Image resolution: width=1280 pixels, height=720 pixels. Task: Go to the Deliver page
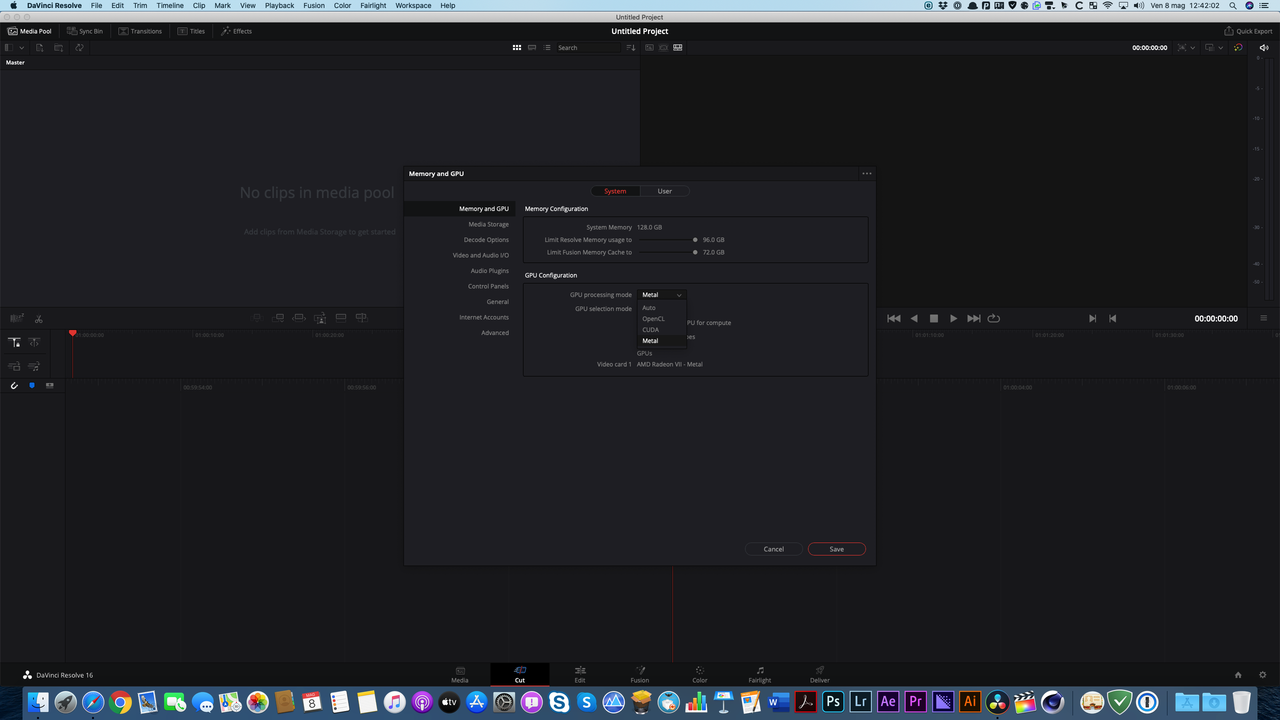[x=820, y=674]
